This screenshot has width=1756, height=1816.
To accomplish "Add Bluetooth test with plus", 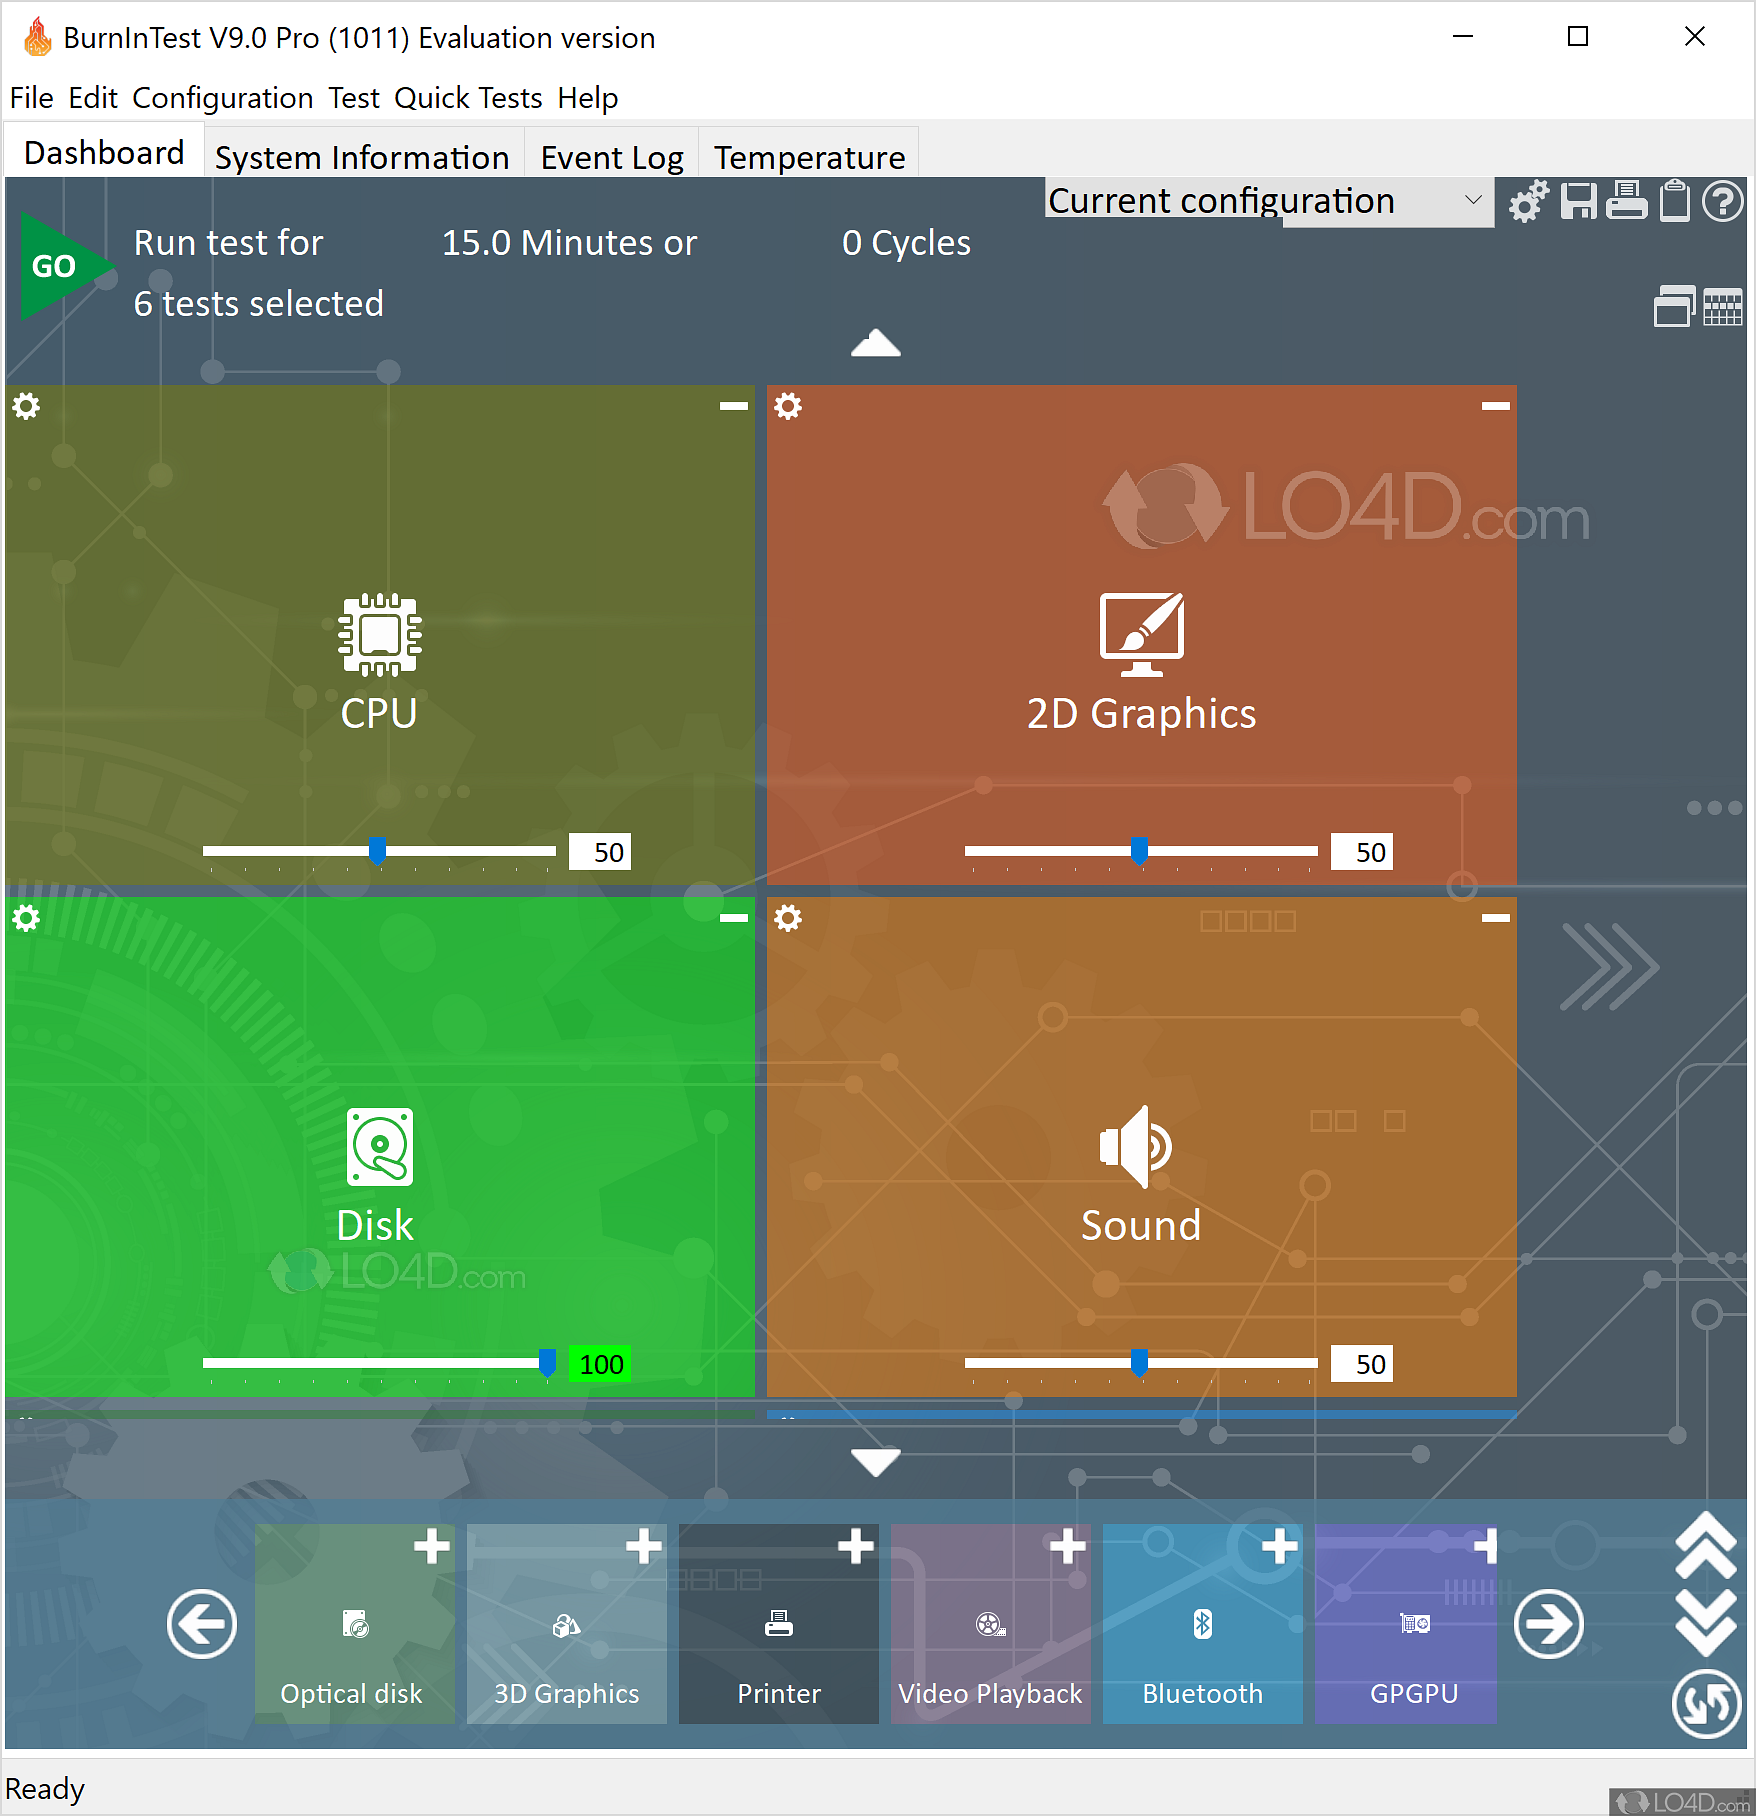I will [1280, 1546].
